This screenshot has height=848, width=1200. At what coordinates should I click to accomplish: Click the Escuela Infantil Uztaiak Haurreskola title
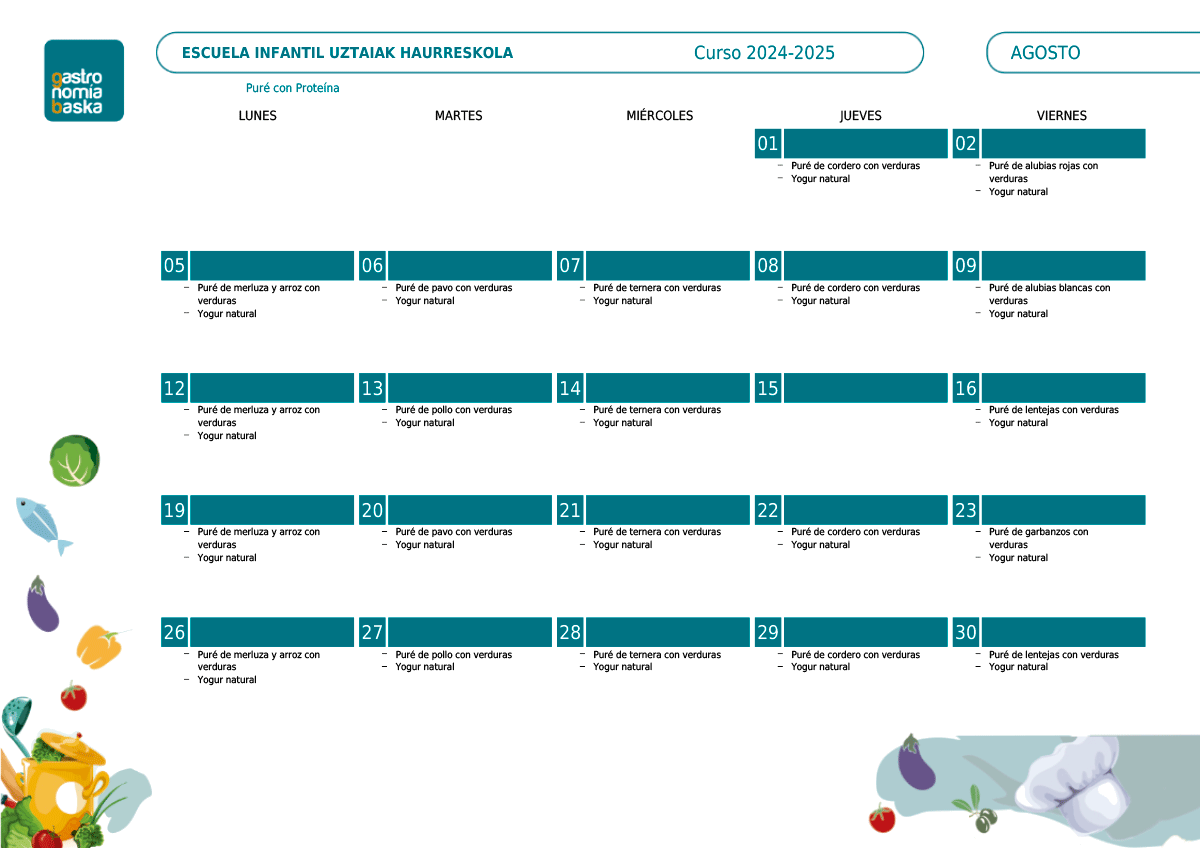tap(347, 53)
